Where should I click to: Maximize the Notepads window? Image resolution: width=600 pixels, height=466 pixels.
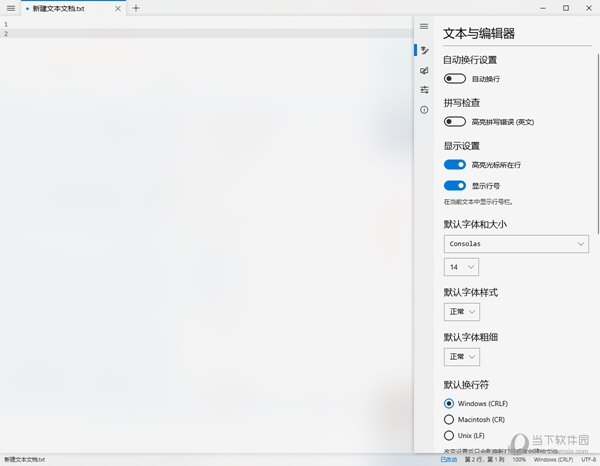[x=566, y=8]
